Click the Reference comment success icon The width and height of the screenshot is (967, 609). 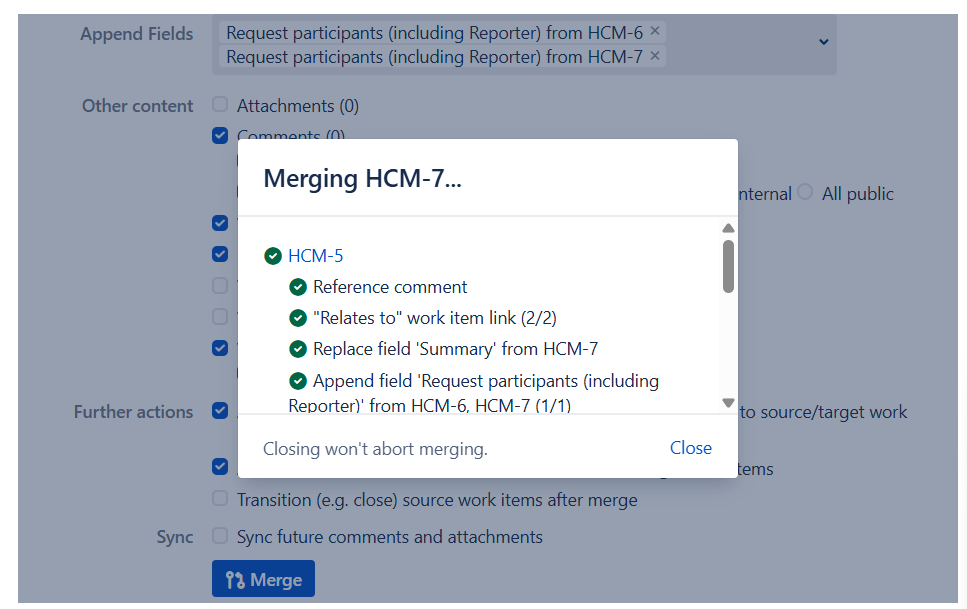pos(298,287)
